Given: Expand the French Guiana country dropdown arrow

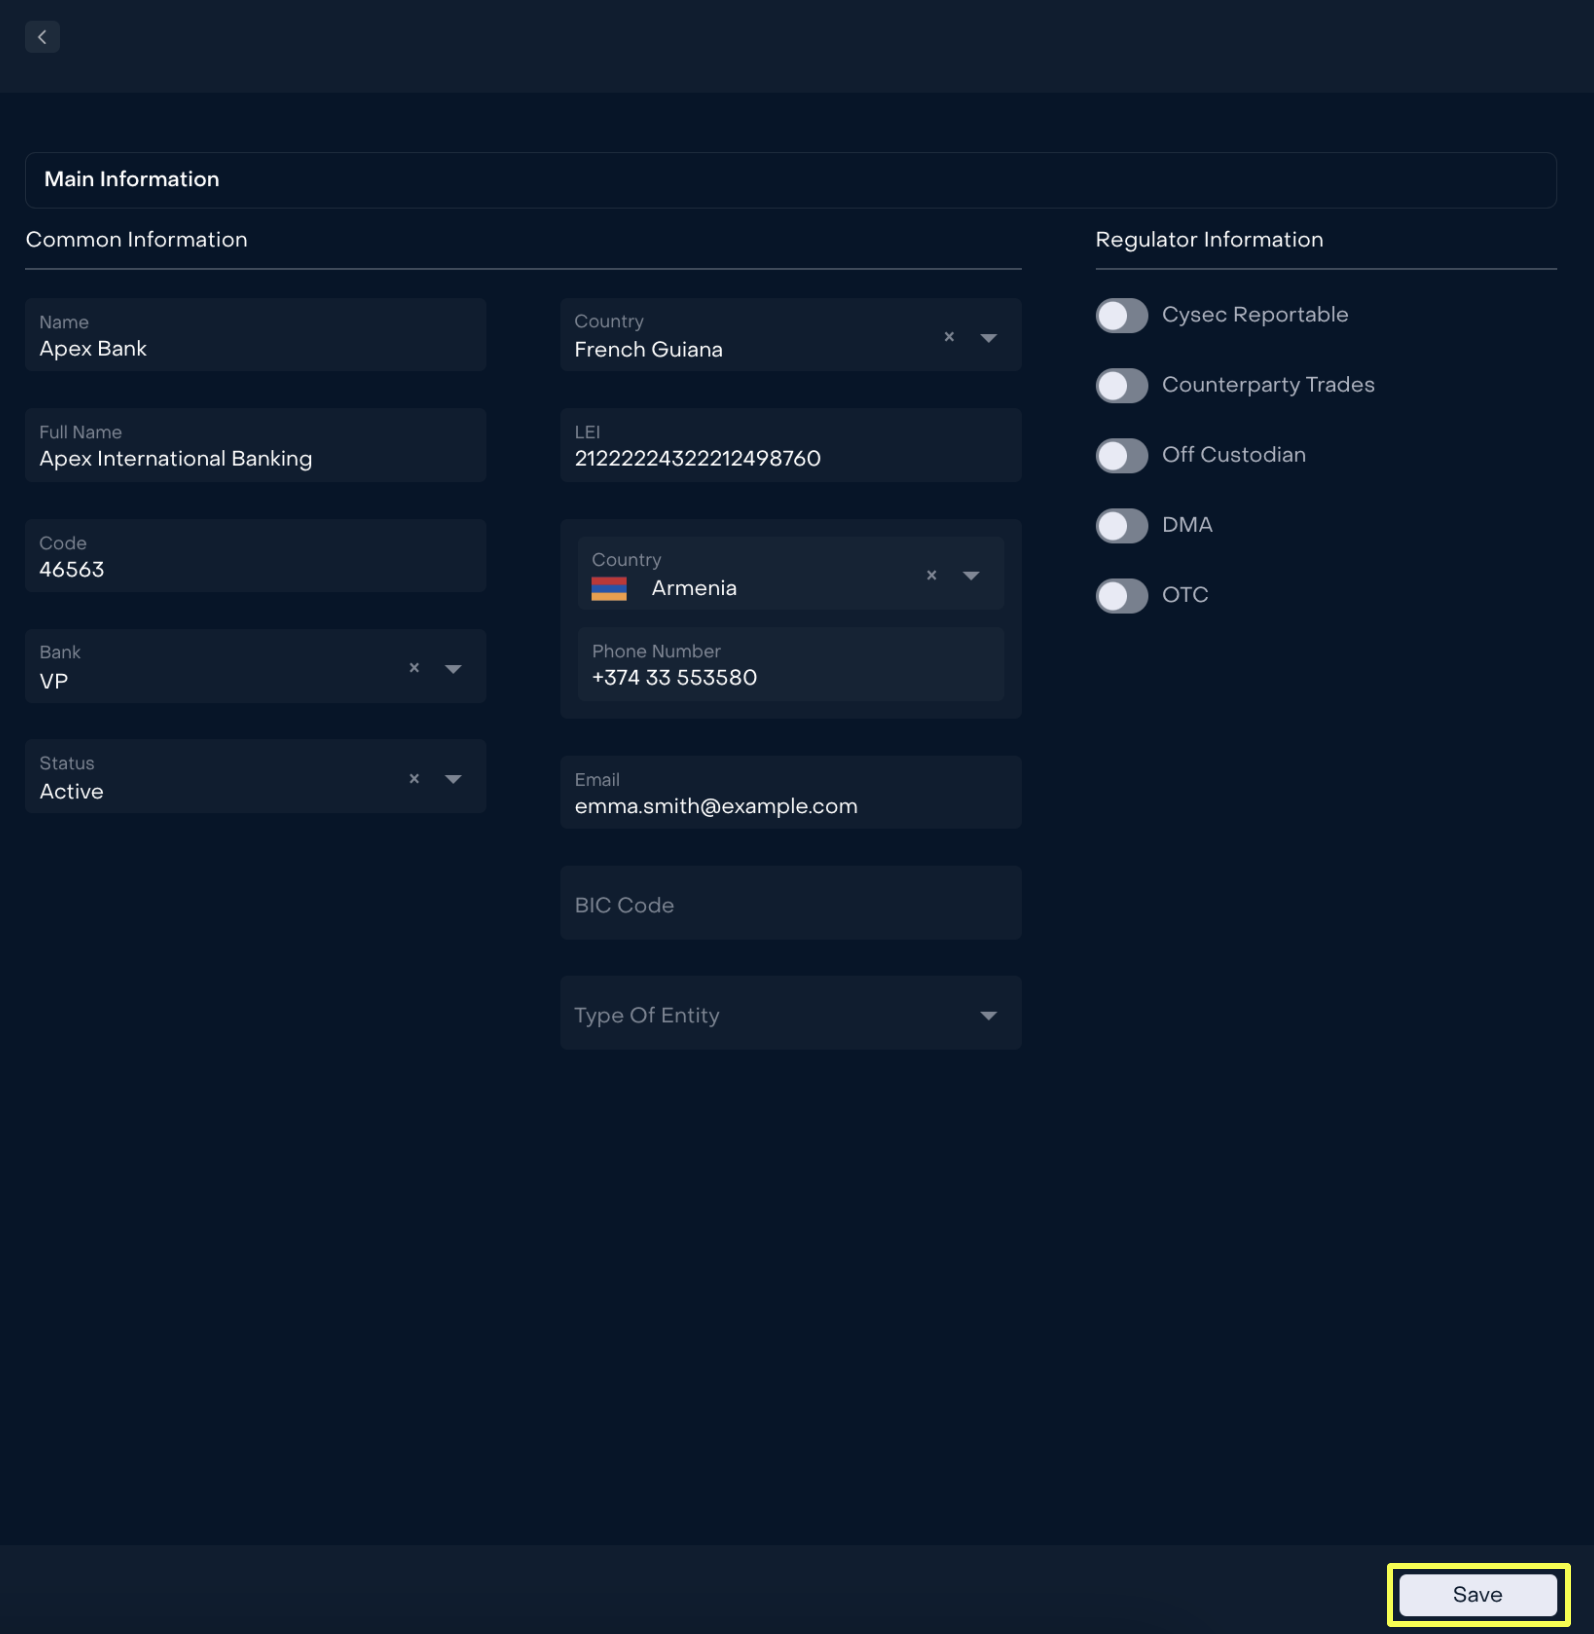Looking at the screenshot, I should (x=988, y=338).
